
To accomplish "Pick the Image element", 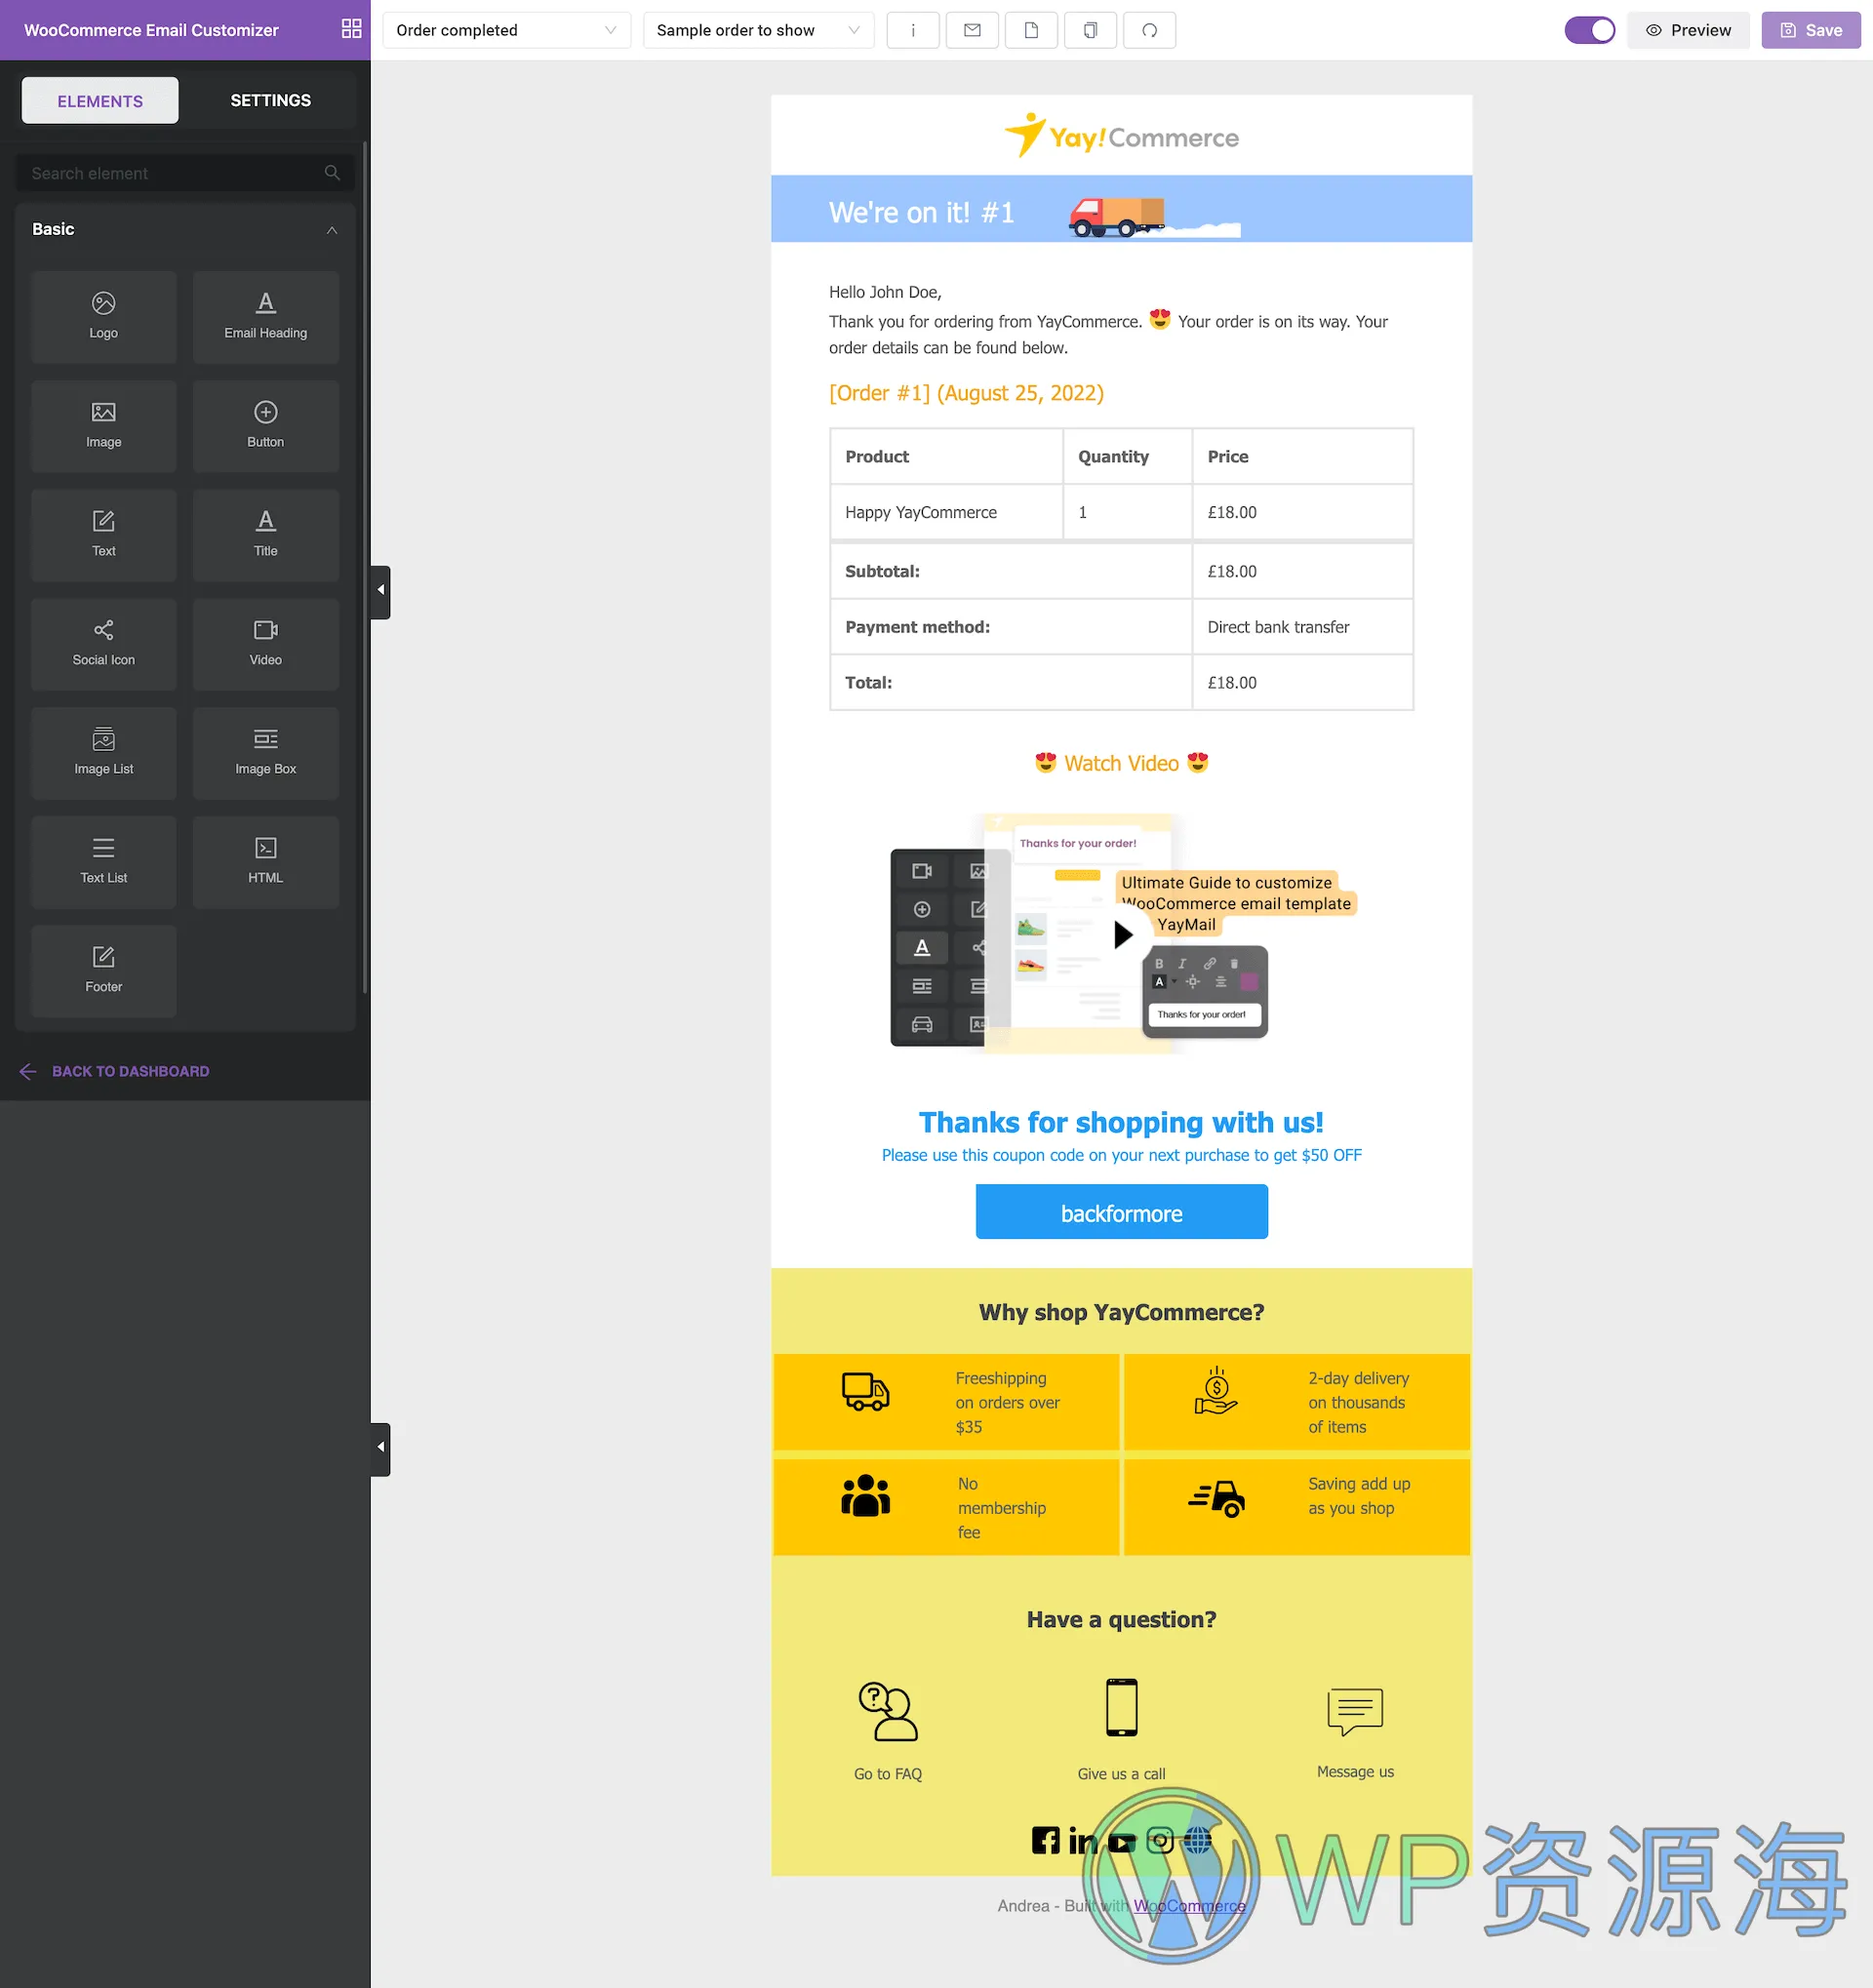I will pyautogui.click(x=104, y=425).
